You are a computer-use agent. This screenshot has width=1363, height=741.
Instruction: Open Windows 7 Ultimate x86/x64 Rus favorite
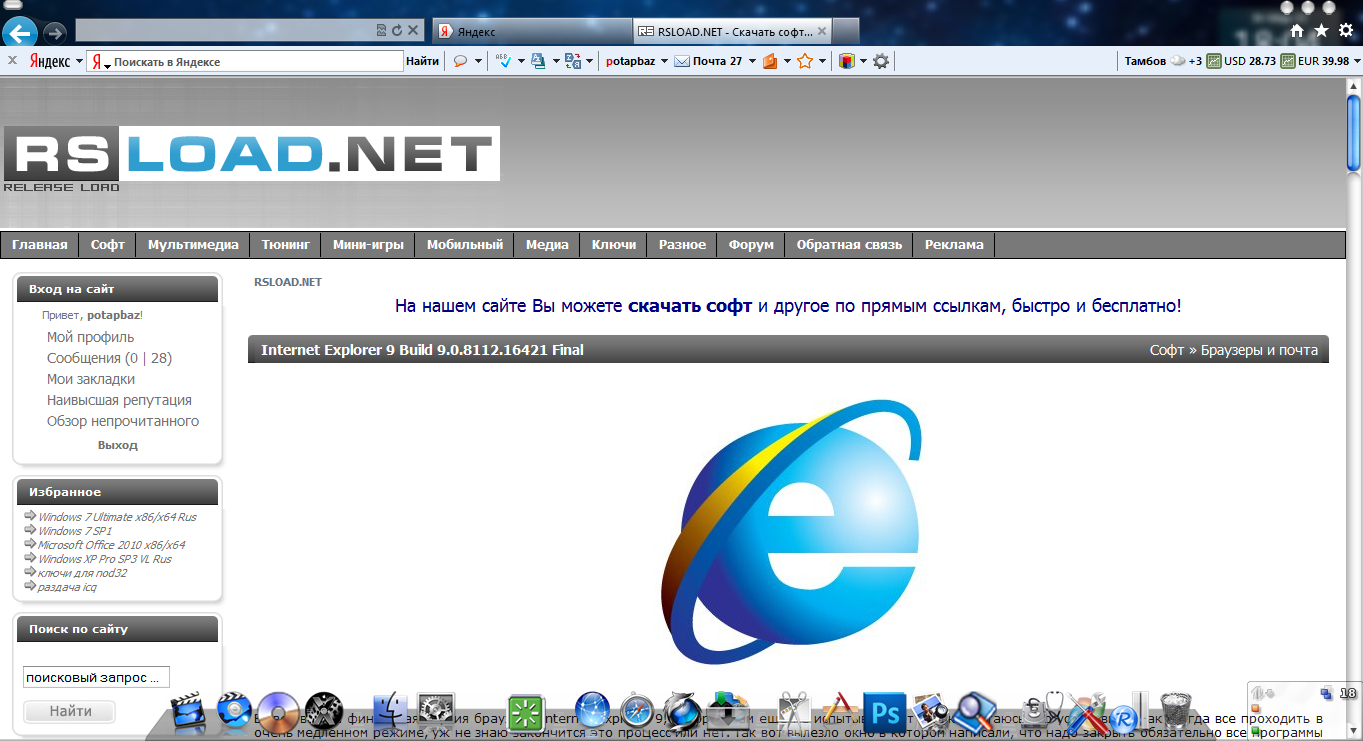click(x=117, y=517)
